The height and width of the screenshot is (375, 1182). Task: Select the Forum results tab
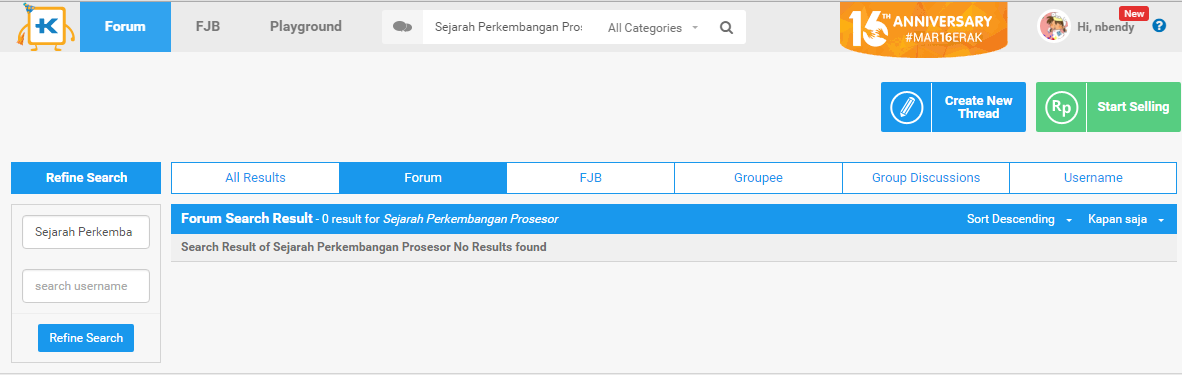tap(423, 178)
